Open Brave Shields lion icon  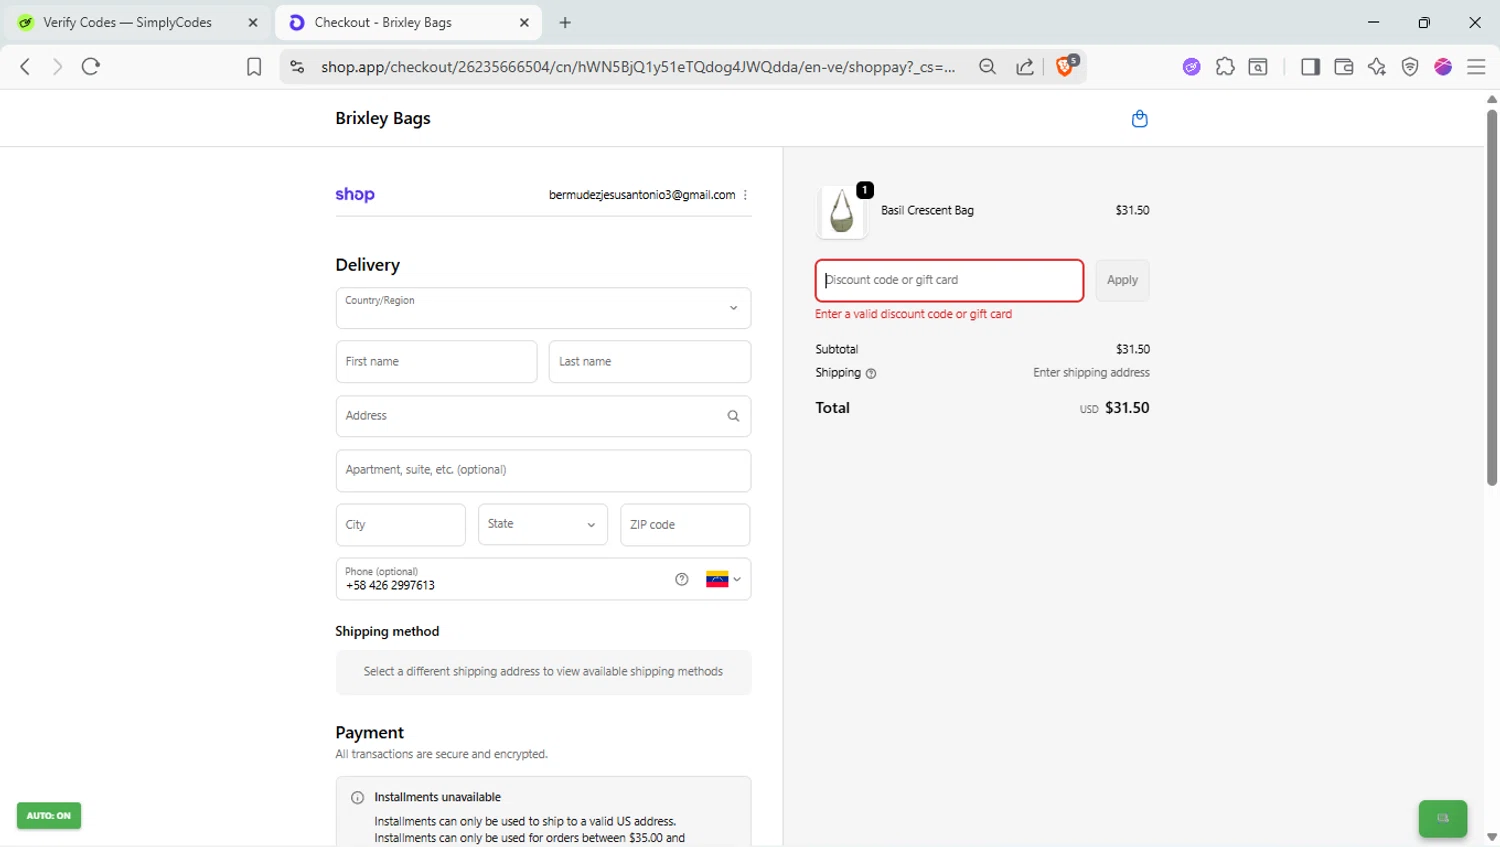[x=1066, y=66]
